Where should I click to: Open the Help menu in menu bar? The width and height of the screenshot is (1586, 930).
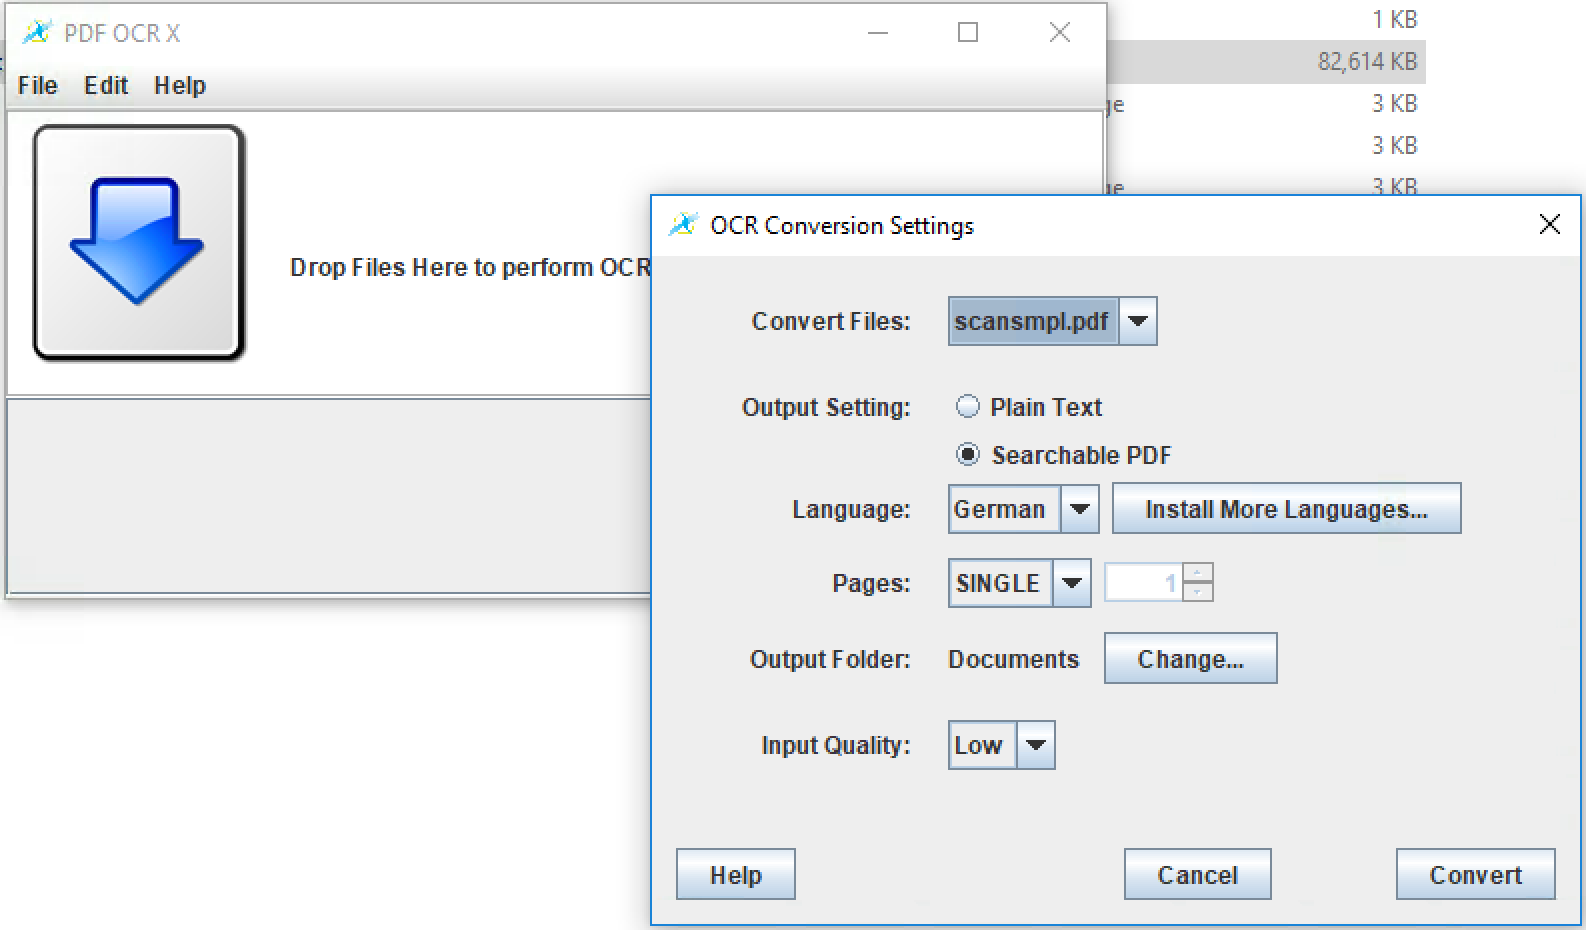180,85
